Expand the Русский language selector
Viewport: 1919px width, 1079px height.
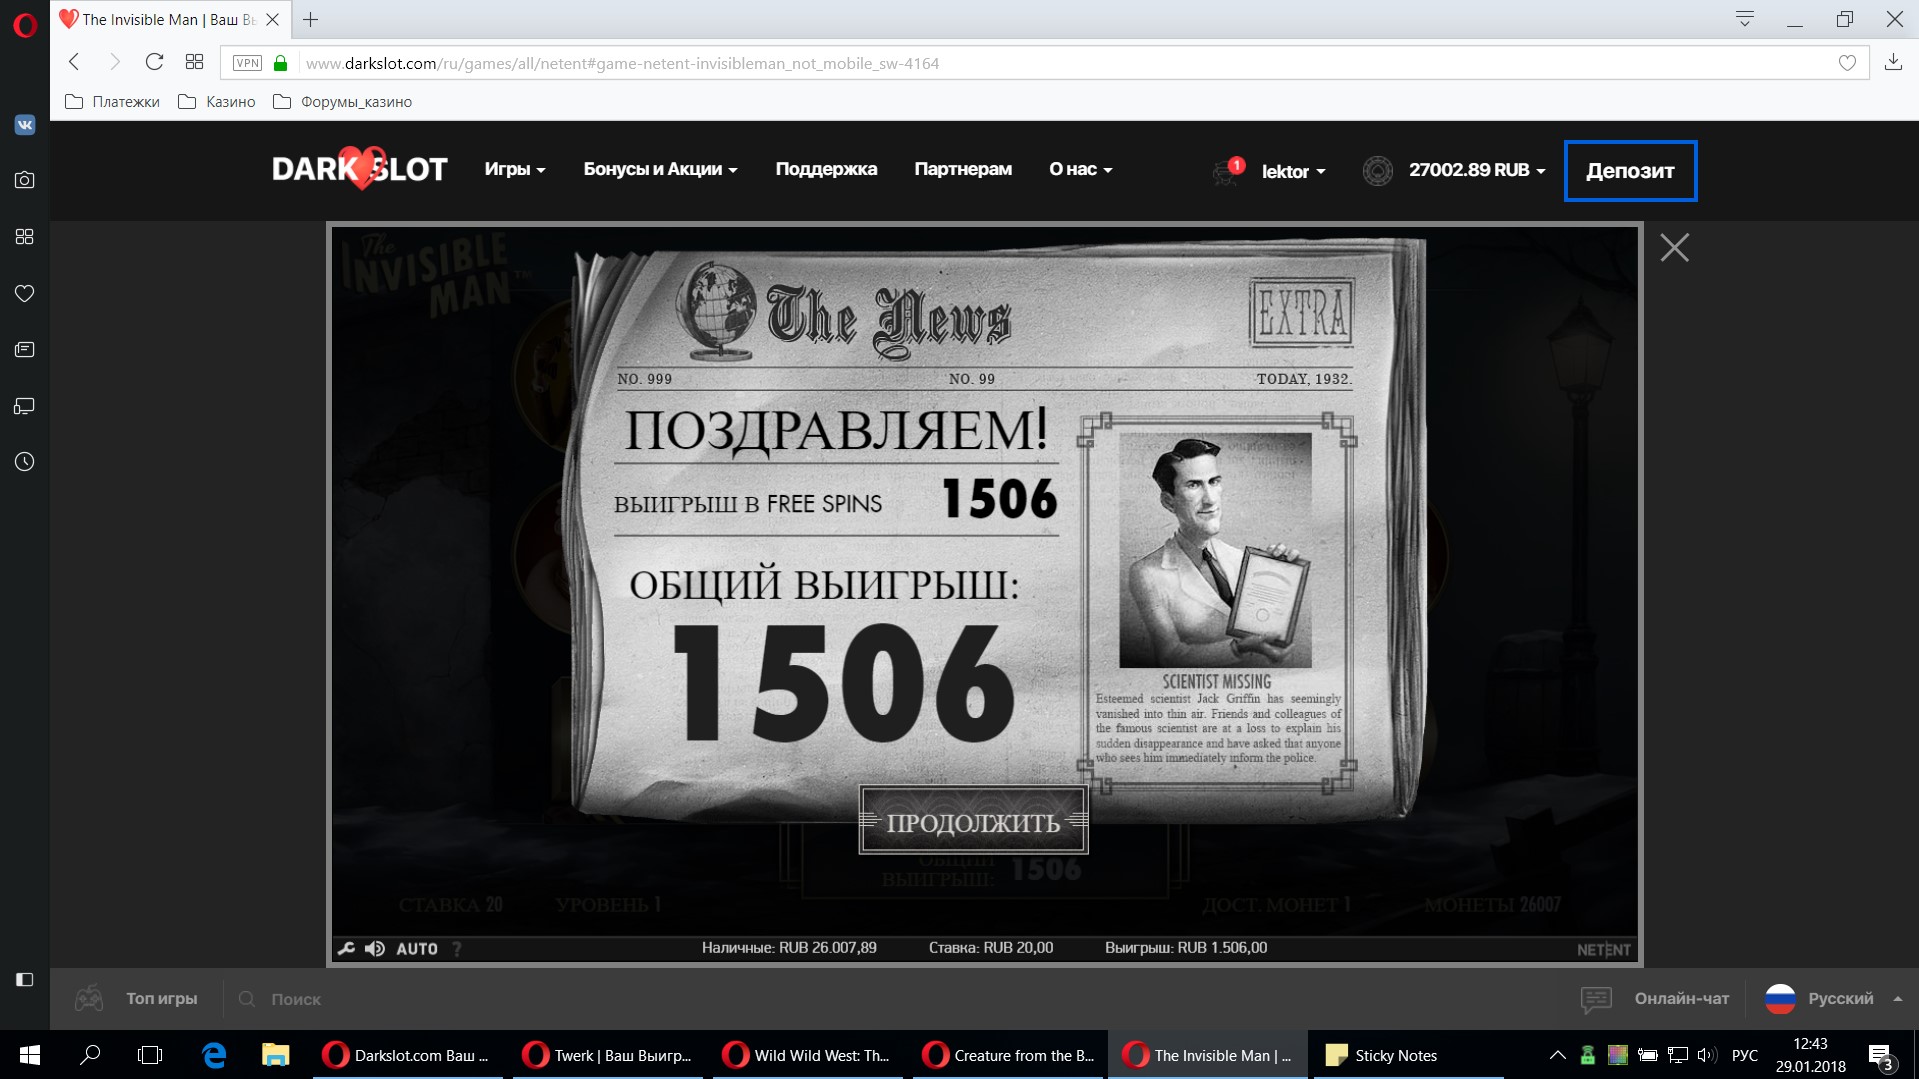[1834, 998]
